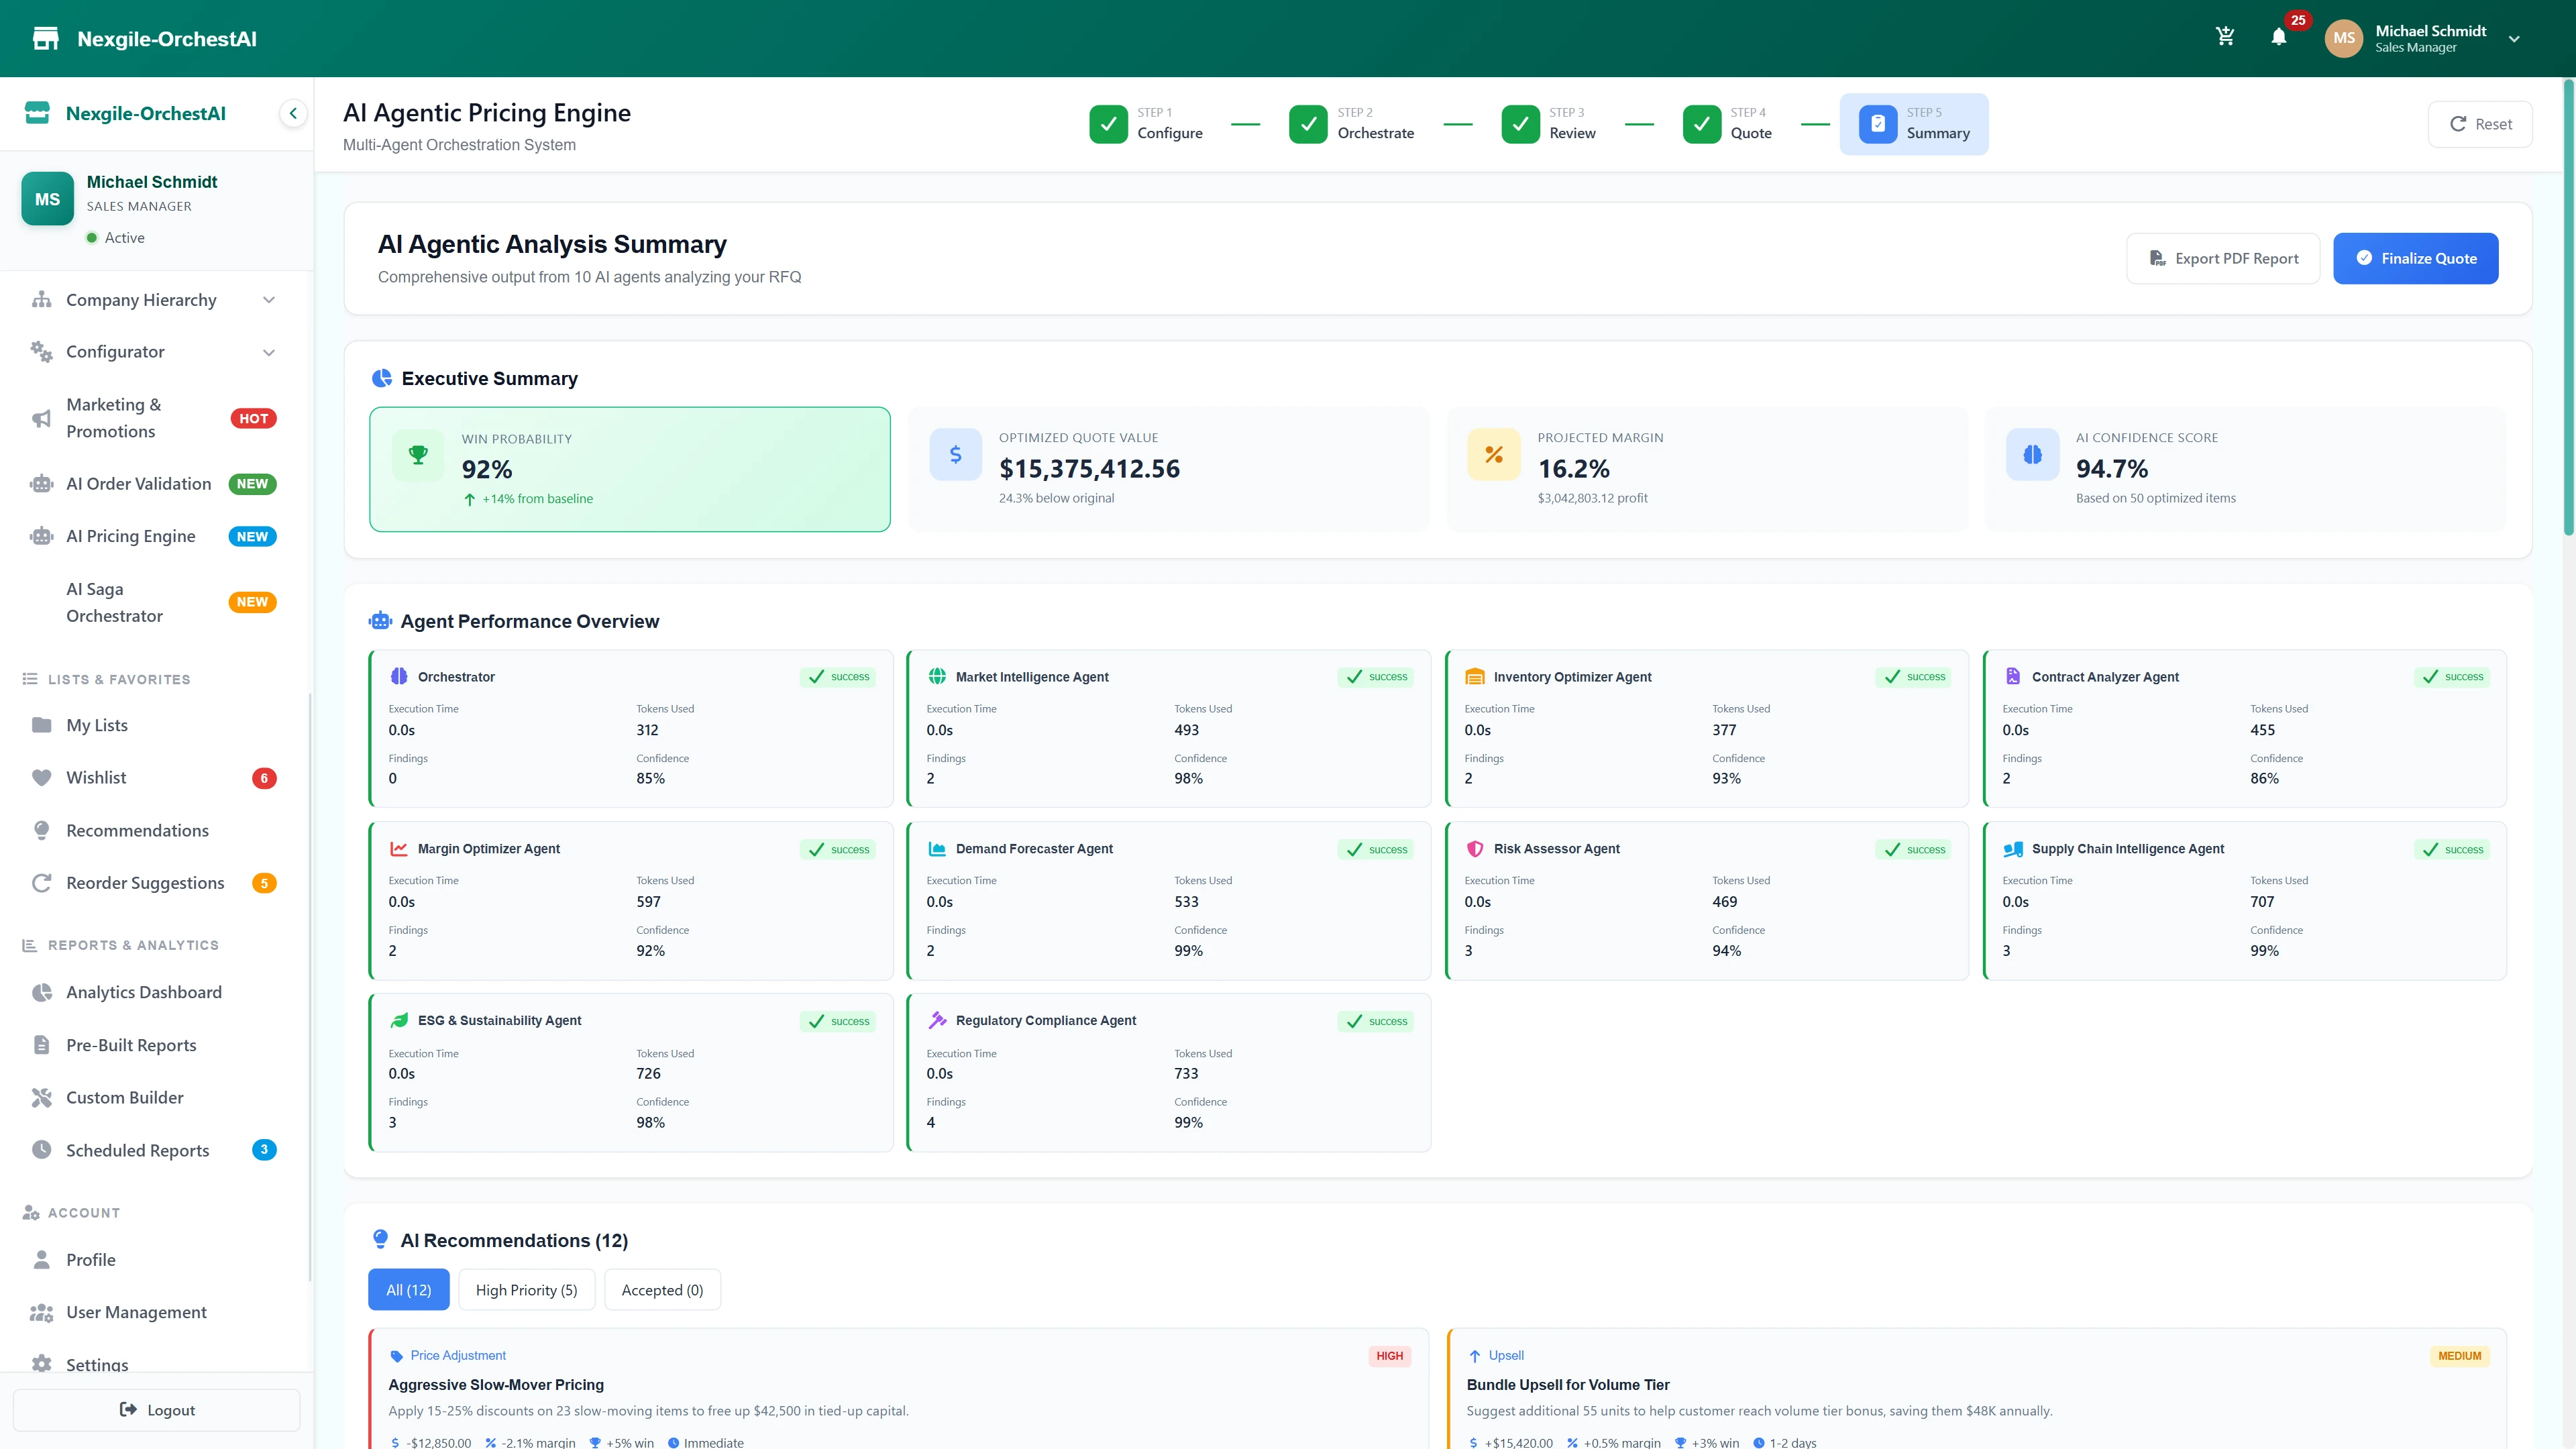Open Reorder Suggestions with 5 pending
Viewport: 2576px width, 1449px height.
pos(144,883)
